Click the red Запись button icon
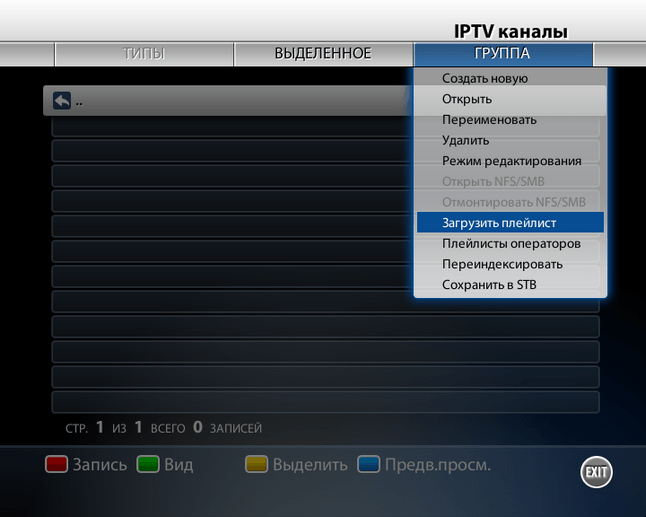Screen dimensions: 646x517 click(56, 464)
